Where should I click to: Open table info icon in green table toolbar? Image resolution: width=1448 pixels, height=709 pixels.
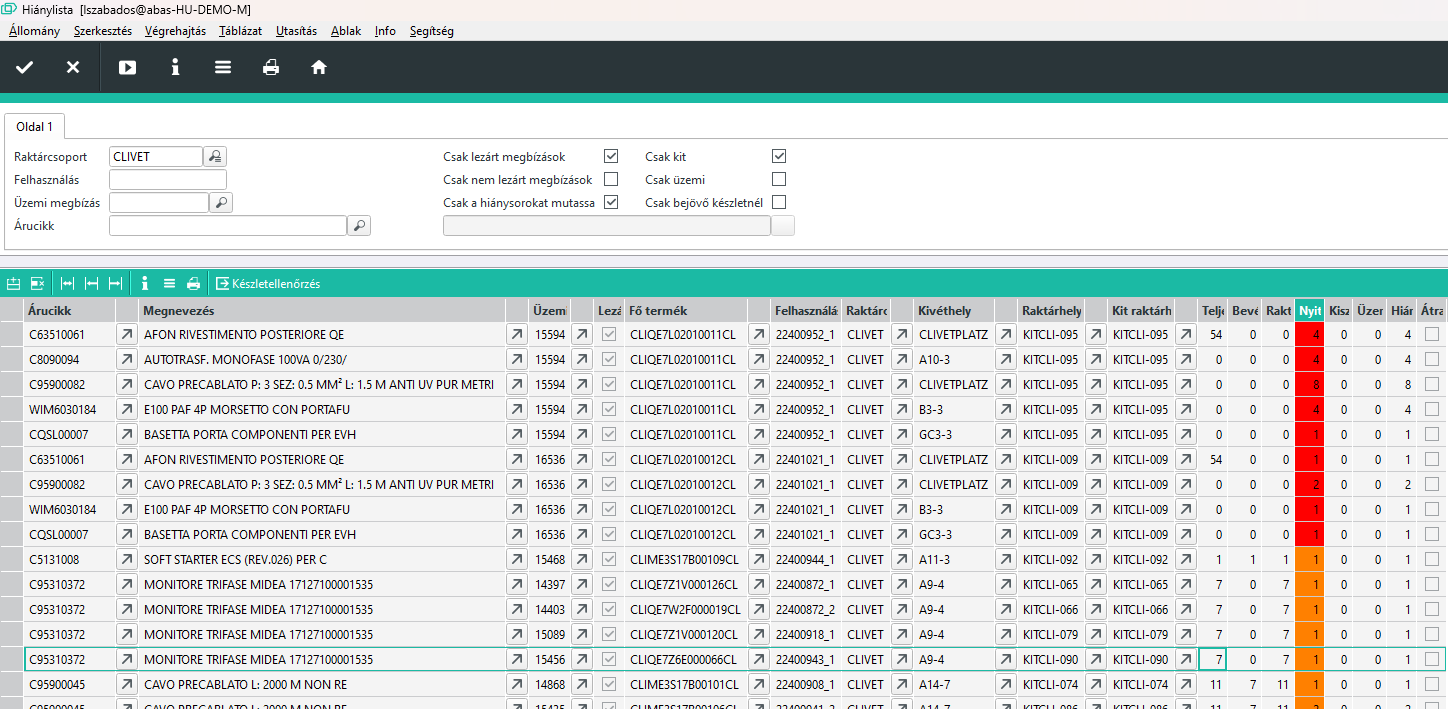click(145, 284)
